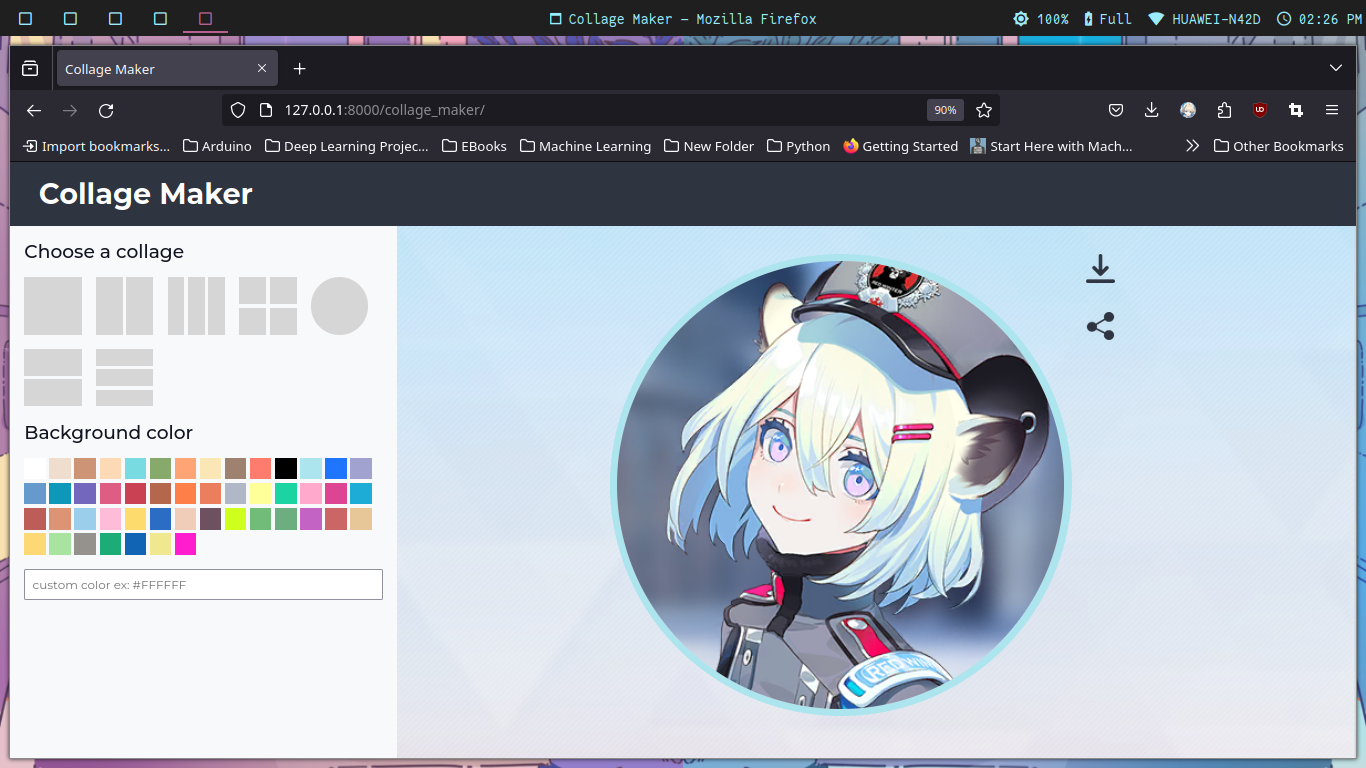
Task: Choose the two-column collage layout
Action: pos(124,306)
